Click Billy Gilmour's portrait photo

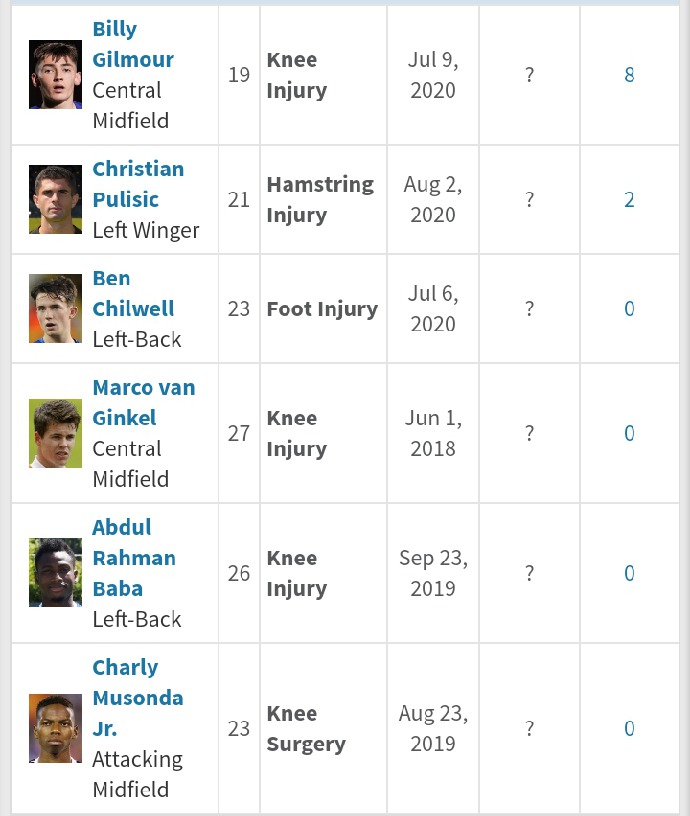coord(55,75)
